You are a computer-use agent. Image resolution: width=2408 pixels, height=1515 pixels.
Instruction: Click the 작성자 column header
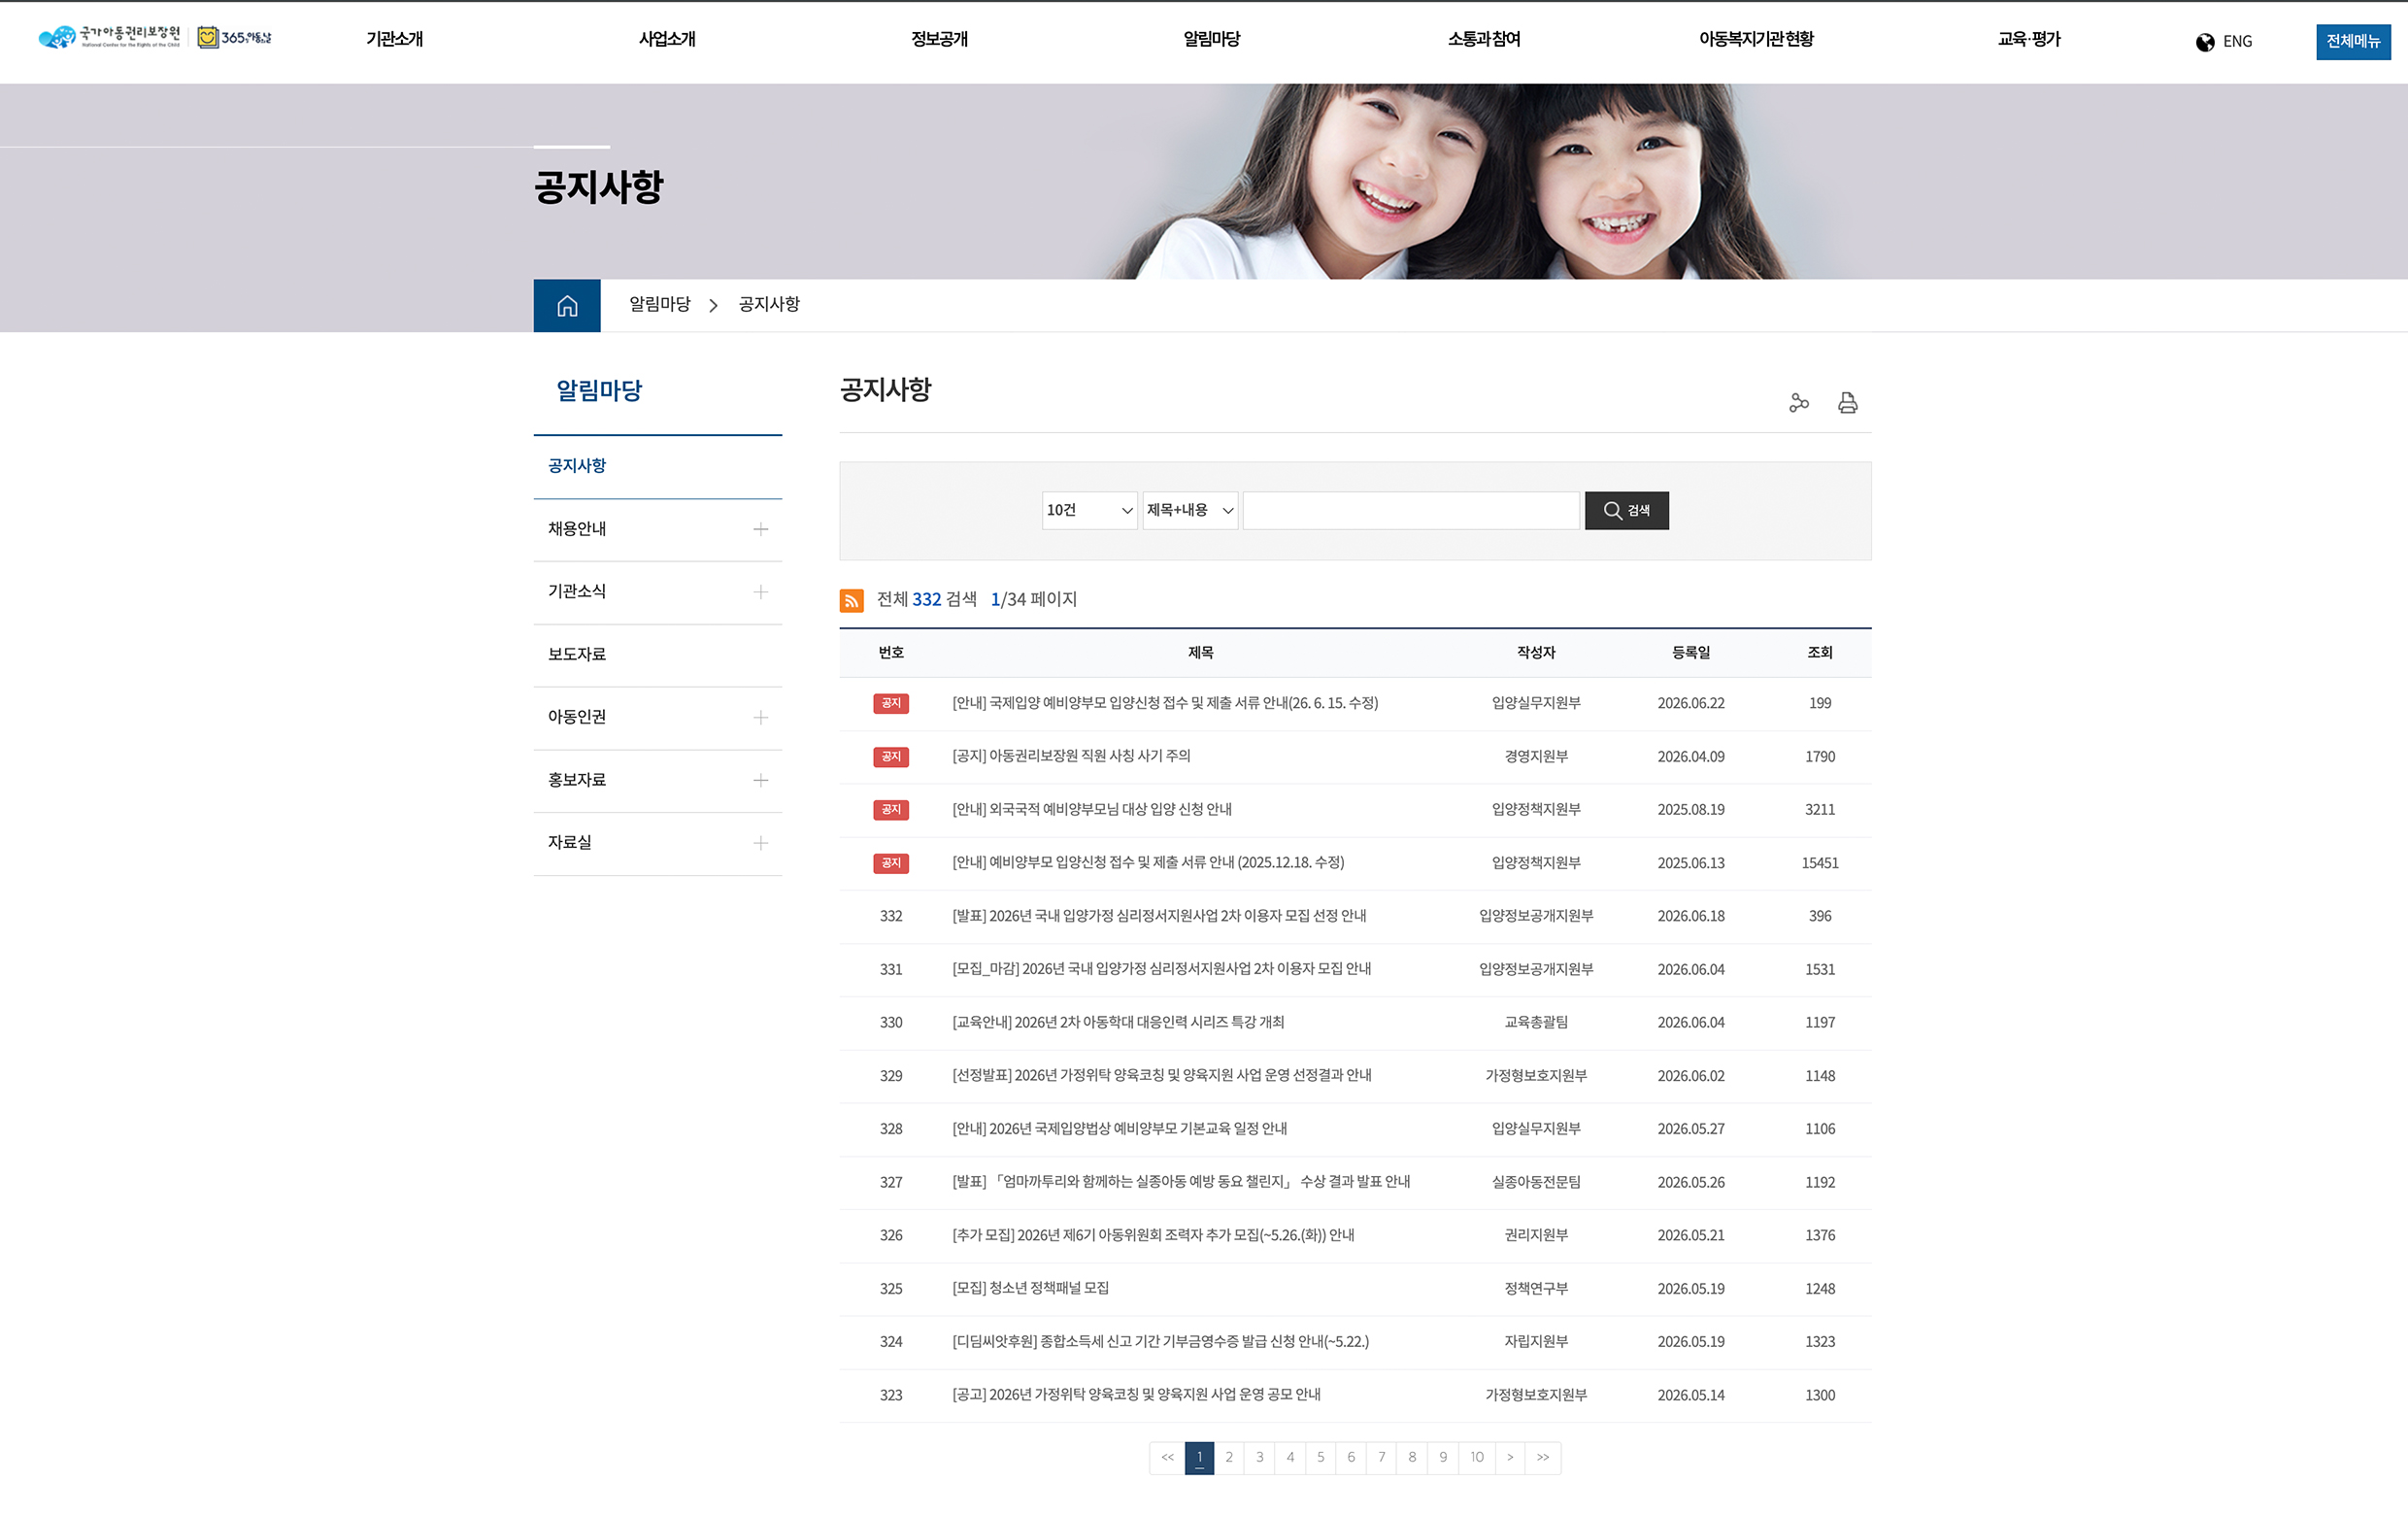coord(1536,653)
